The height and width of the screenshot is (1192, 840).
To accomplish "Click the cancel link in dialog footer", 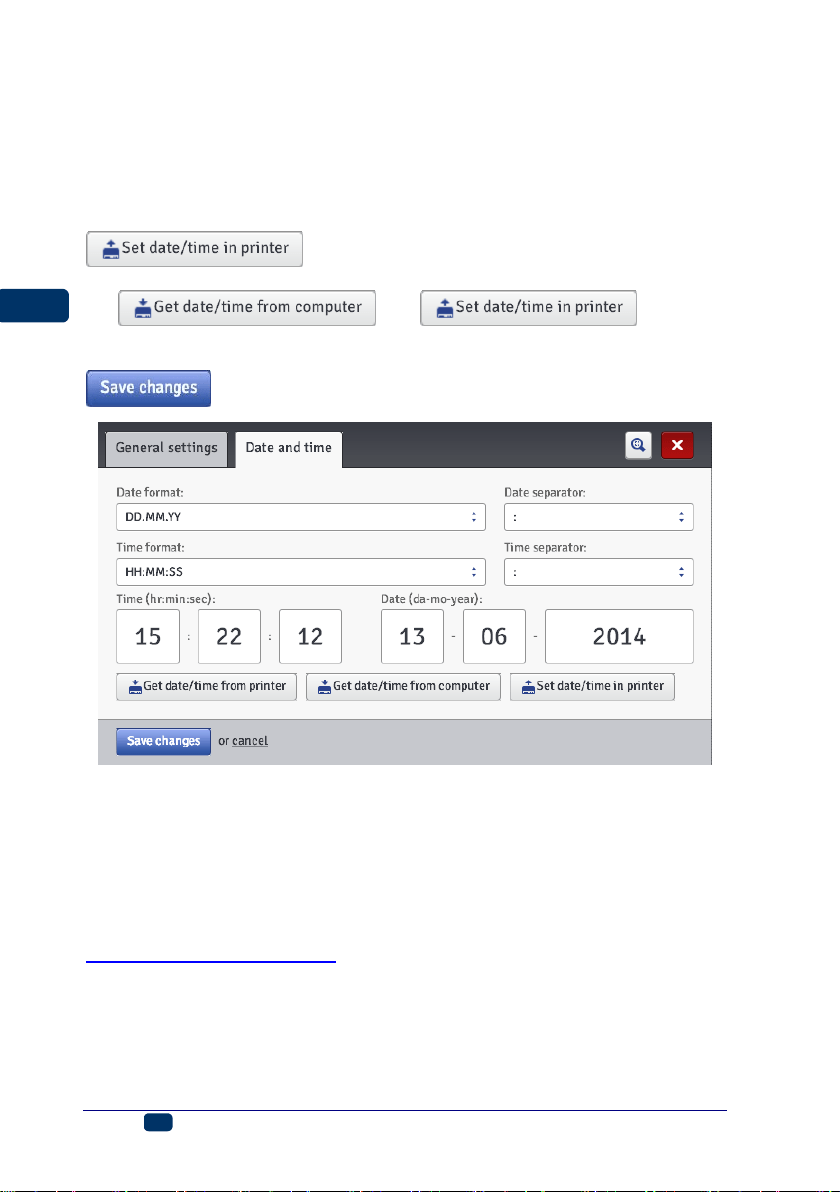I will tap(250, 741).
